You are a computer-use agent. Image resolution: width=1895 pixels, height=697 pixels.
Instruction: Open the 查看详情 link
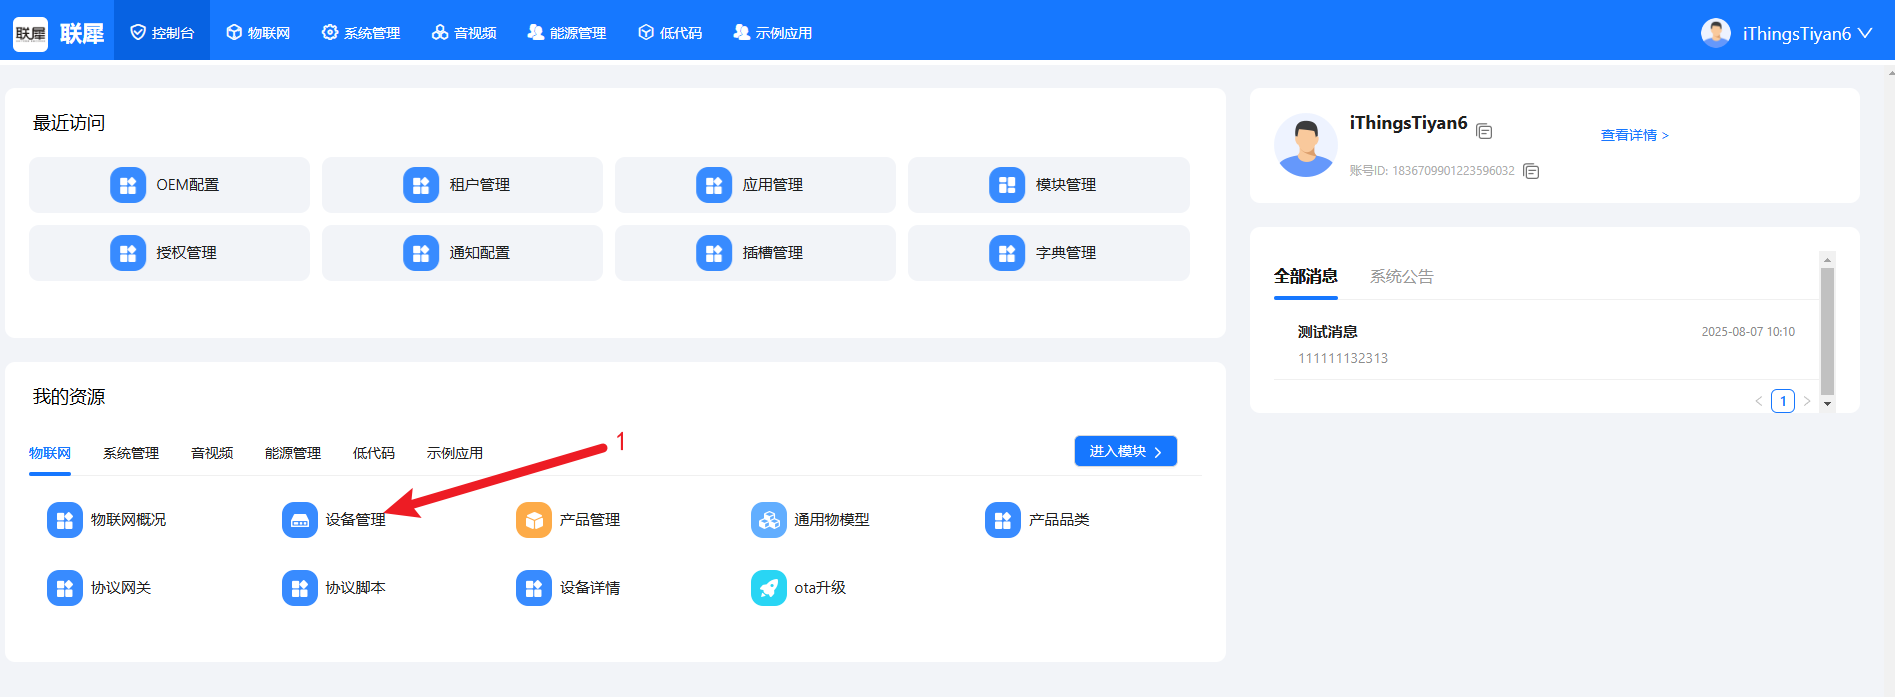coord(1634,135)
